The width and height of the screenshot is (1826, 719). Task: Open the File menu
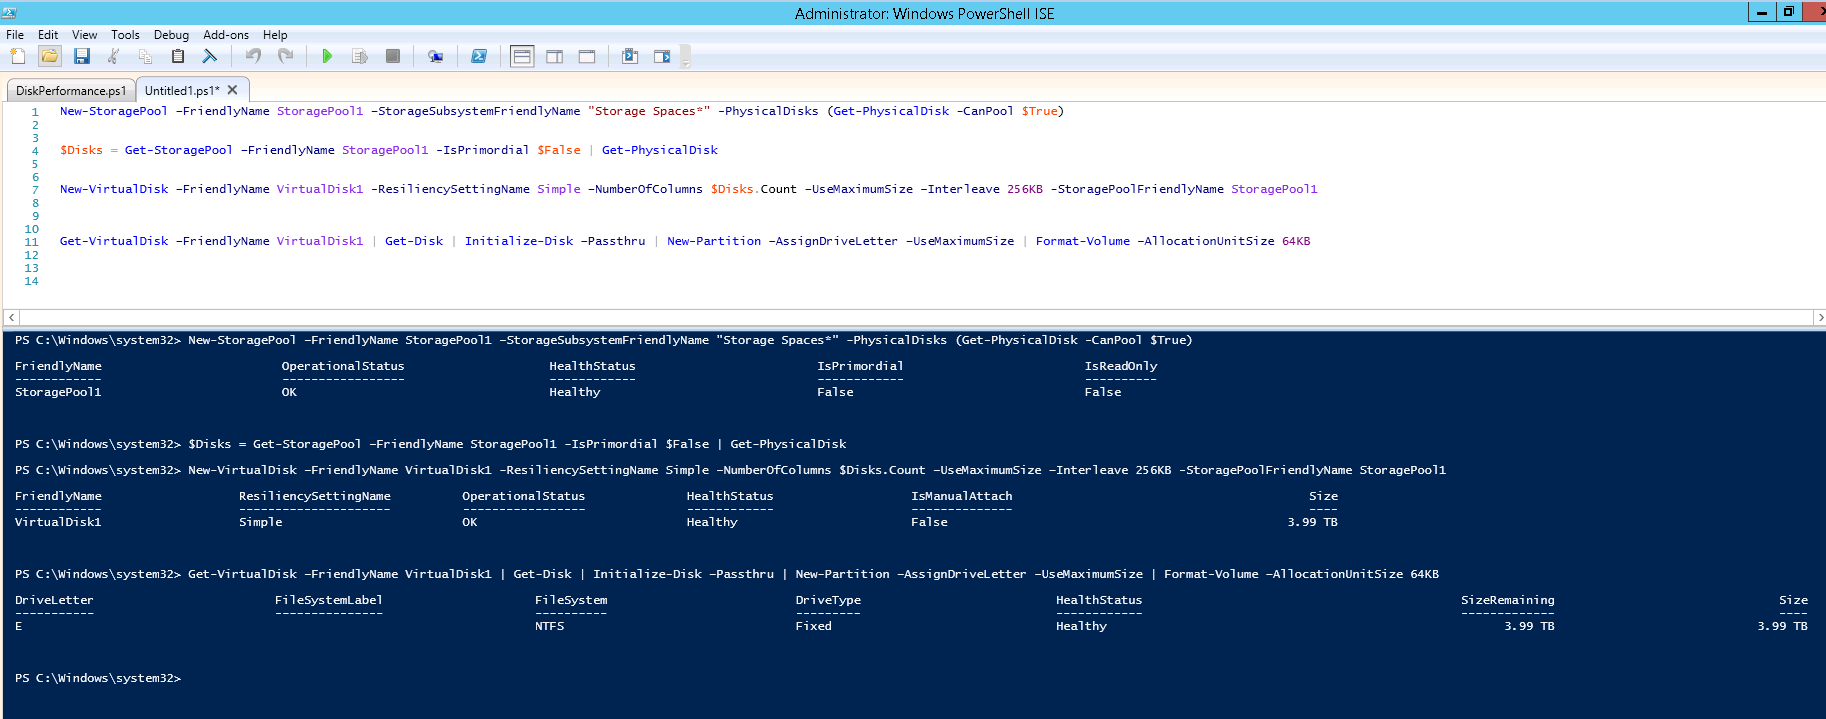(15, 35)
